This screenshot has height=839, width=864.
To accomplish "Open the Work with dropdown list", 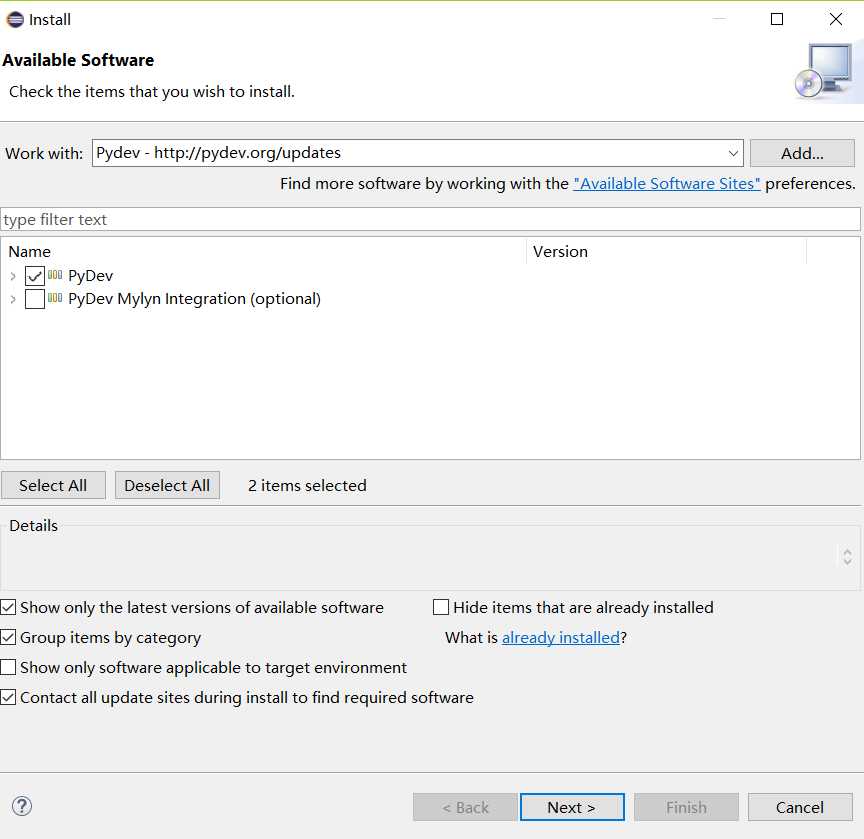I will coord(734,153).
